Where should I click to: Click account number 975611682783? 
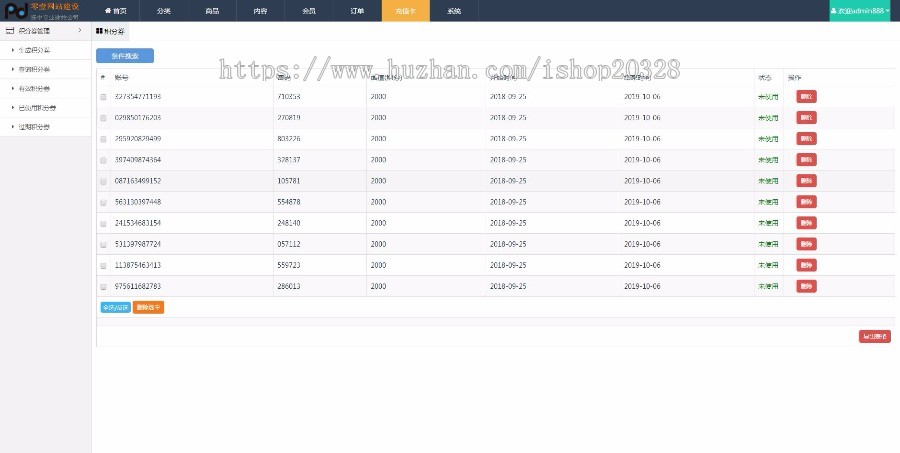pos(138,286)
